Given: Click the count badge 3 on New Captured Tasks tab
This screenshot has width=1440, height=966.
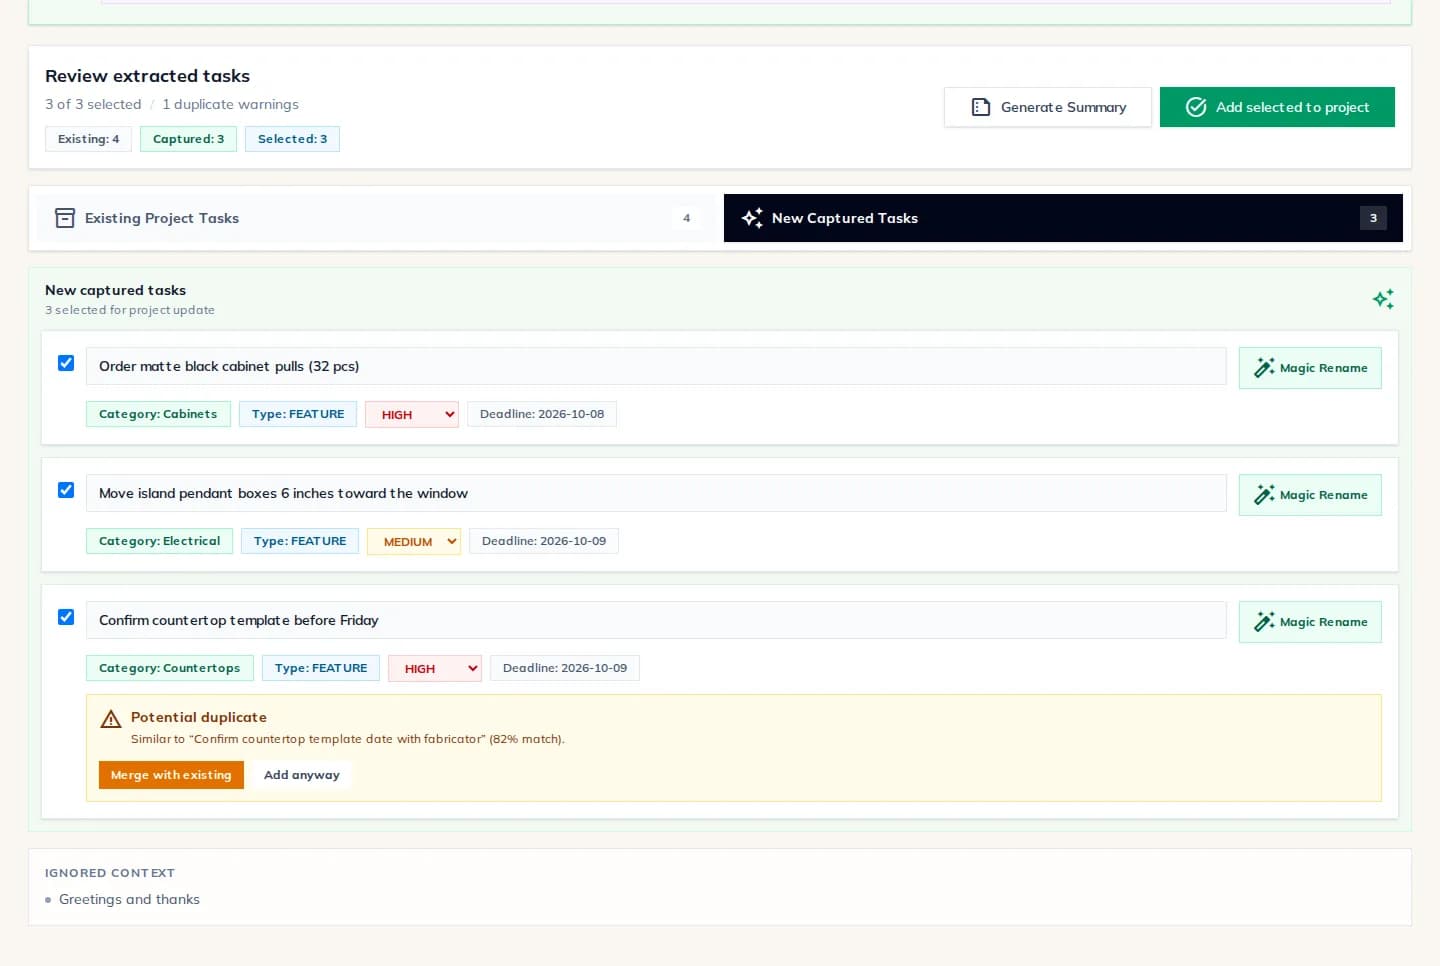Looking at the screenshot, I should coord(1373,218).
